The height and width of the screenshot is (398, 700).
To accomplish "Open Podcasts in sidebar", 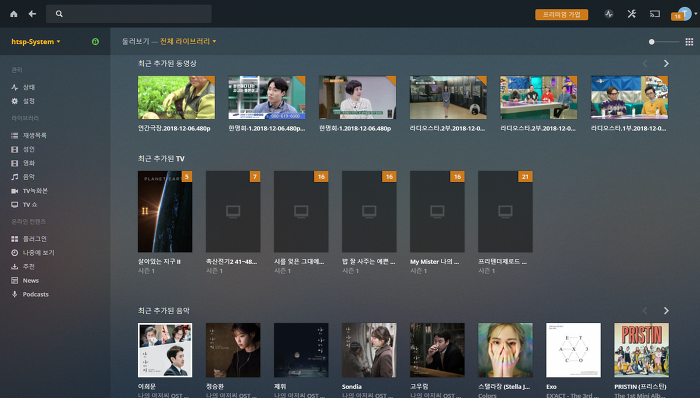I will [36, 294].
